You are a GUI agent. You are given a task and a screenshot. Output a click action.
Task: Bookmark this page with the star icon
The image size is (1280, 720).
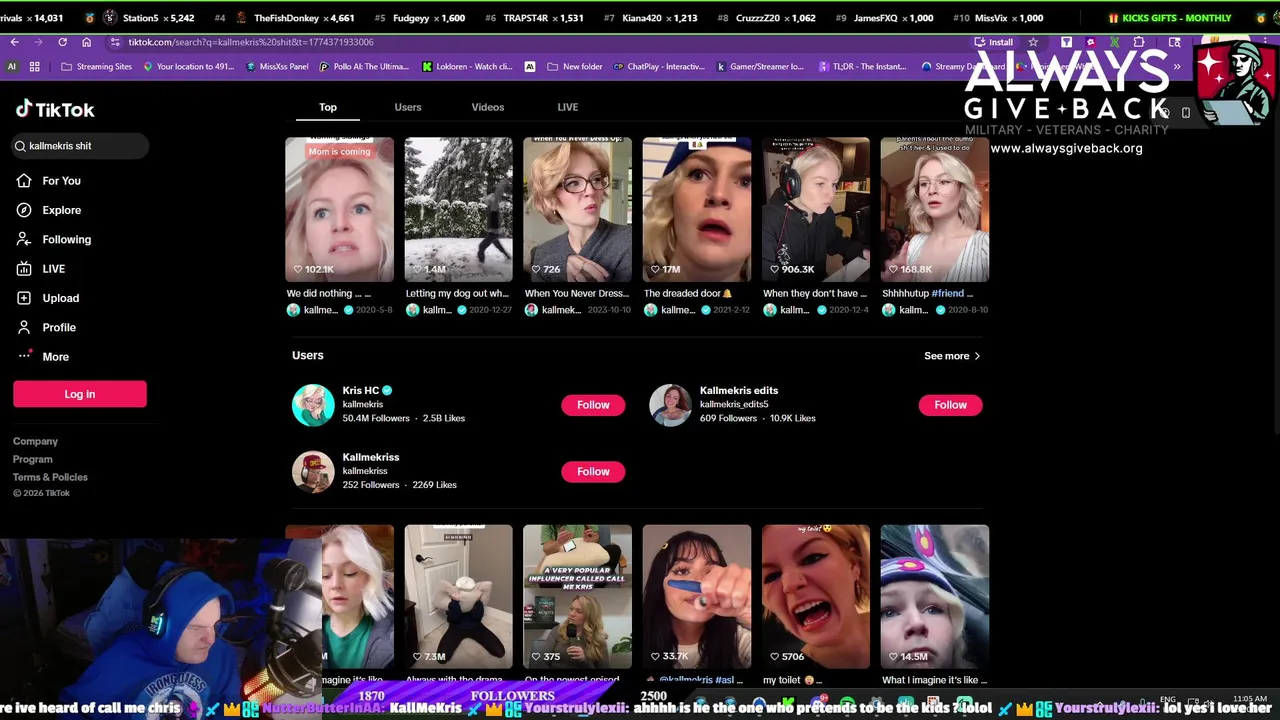(x=1033, y=42)
